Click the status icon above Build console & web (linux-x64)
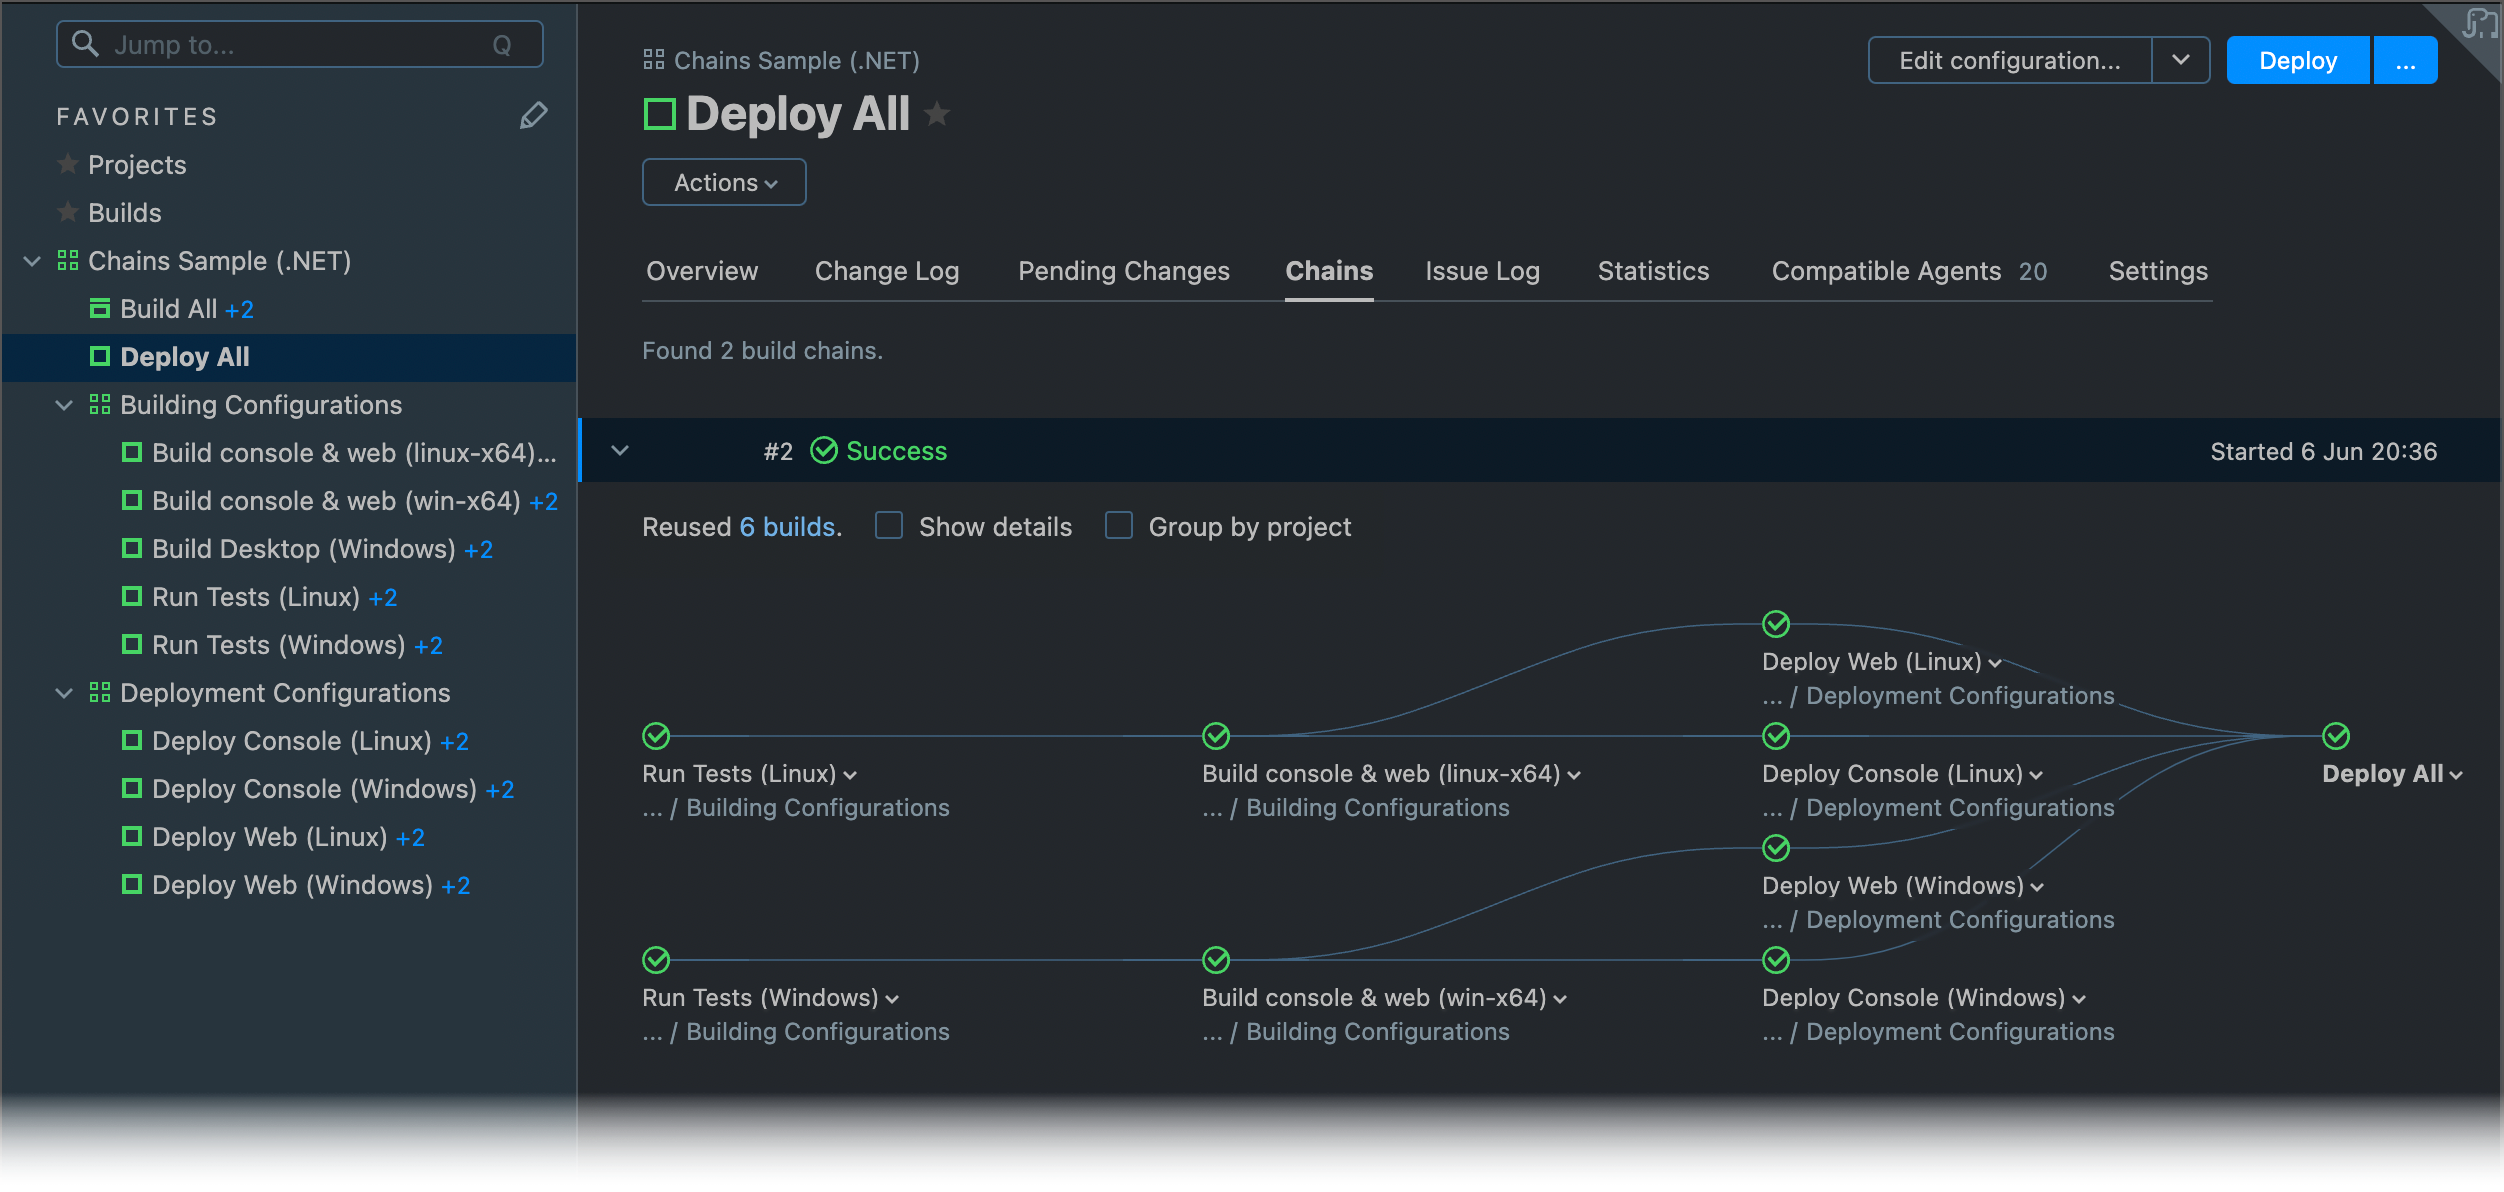Image resolution: width=2504 pixels, height=1192 pixels. (1216, 737)
